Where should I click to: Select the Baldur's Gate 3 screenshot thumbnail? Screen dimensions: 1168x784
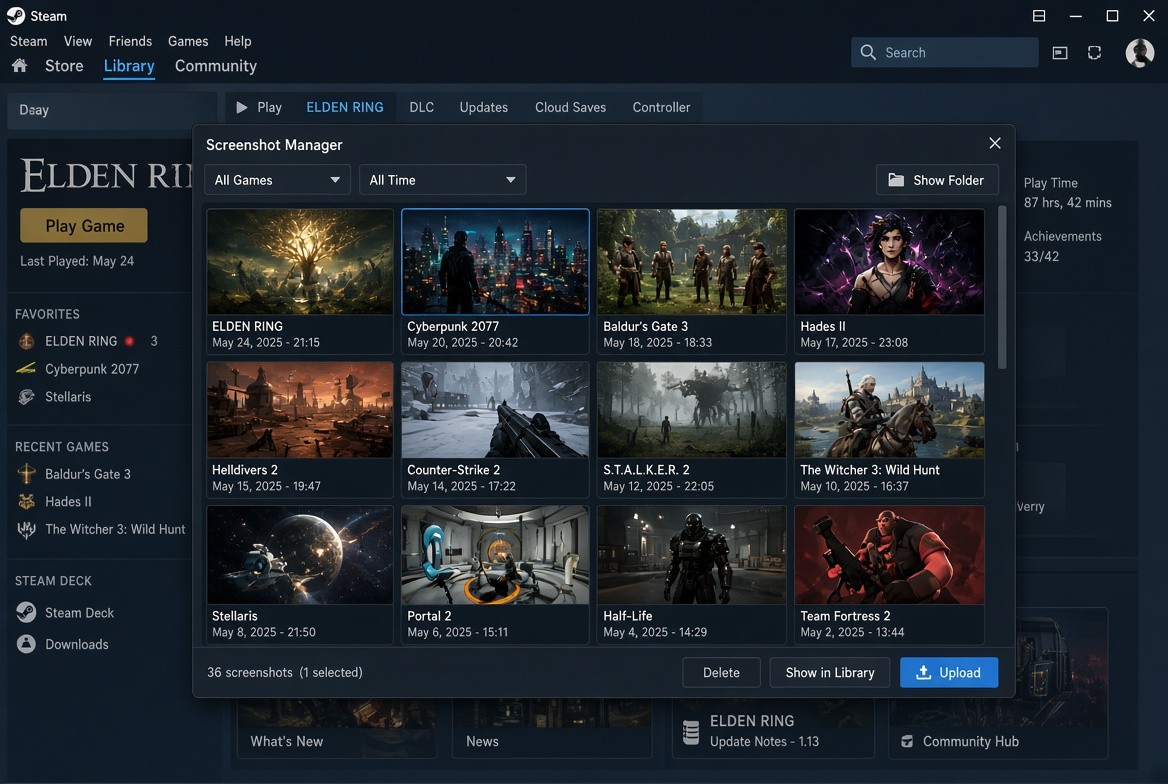pos(691,262)
